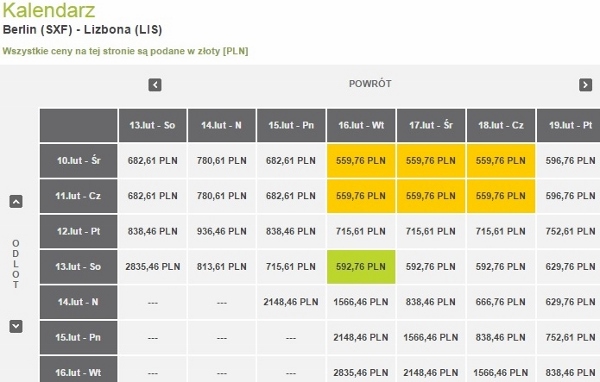
Task: Select the 12.lut - Pt departure row header
Action: click(x=78, y=232)
